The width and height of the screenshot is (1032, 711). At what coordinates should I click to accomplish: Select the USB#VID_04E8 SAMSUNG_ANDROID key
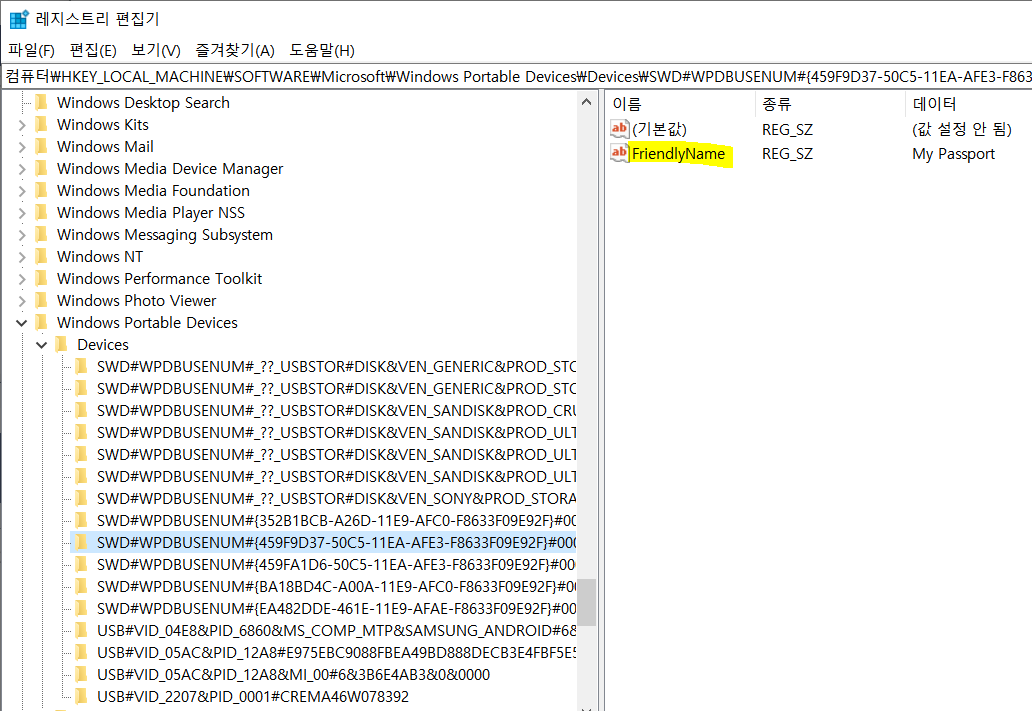pyautogui.click(x=336, y=631)
